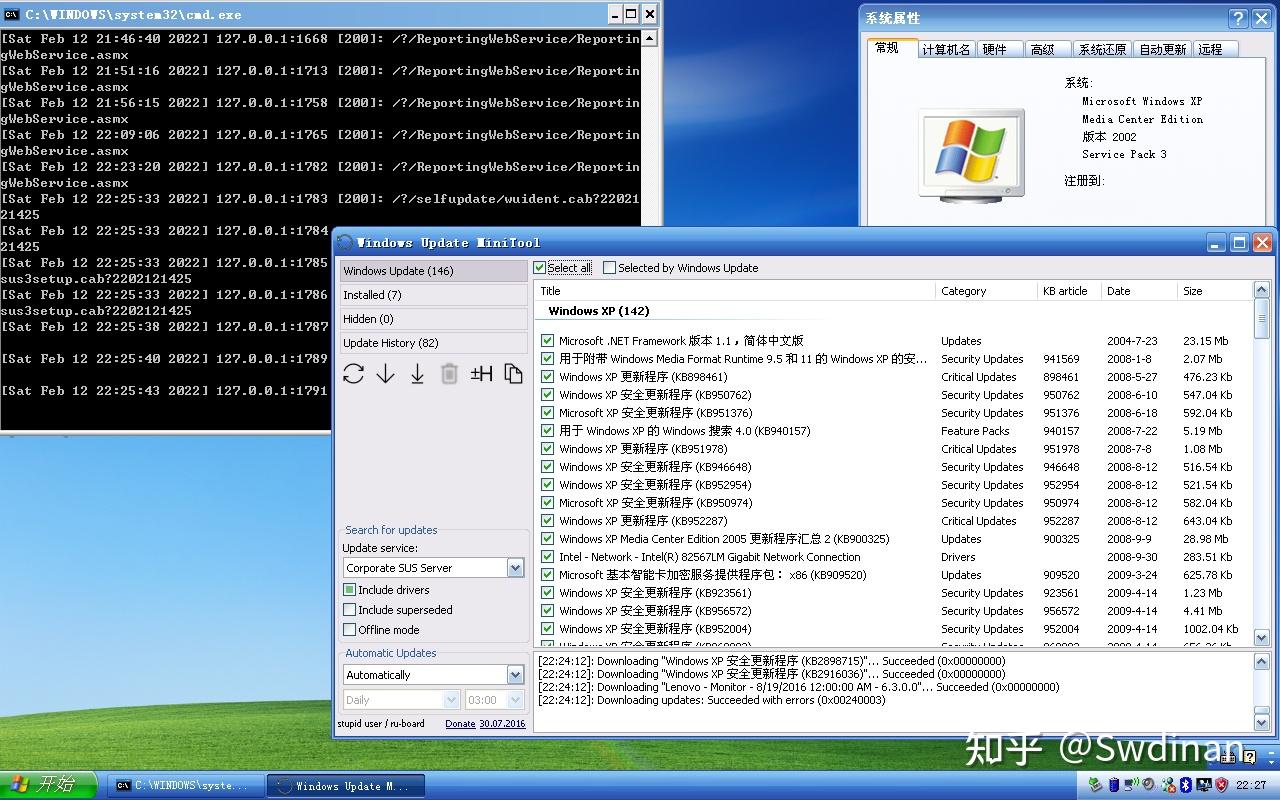Screen dimensions: 1280x800
Task: Switch to 自动更新 tab in 系统属性
Action: [x=1163, y=49]
